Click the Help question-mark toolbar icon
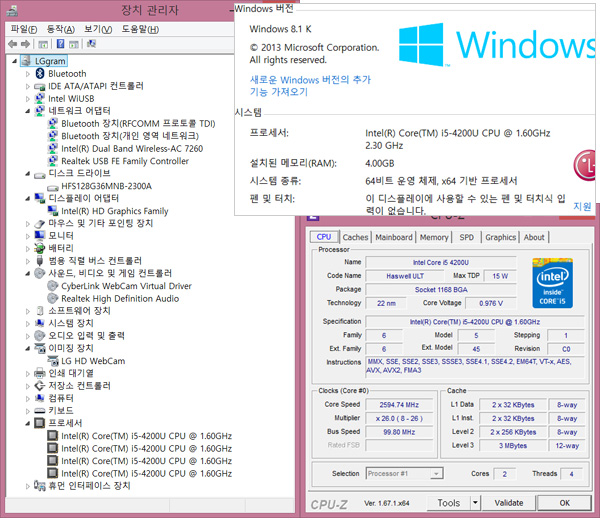600x520 pixels. (x=60, y=44)
